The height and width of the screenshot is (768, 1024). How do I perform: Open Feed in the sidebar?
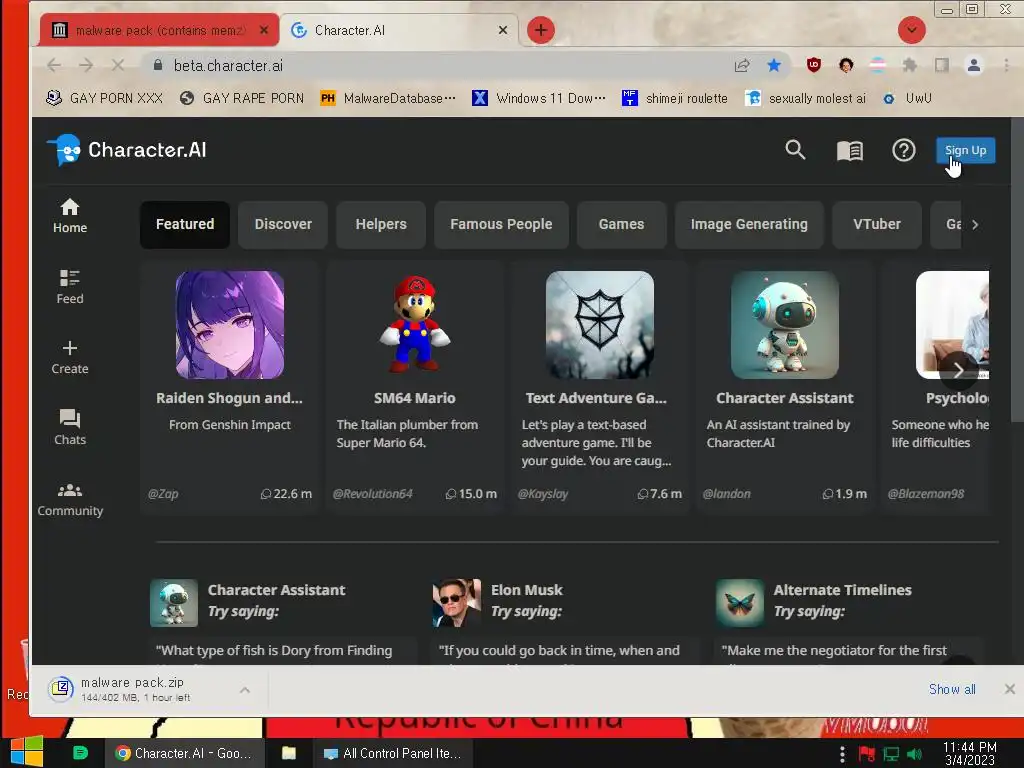point(70,287)
